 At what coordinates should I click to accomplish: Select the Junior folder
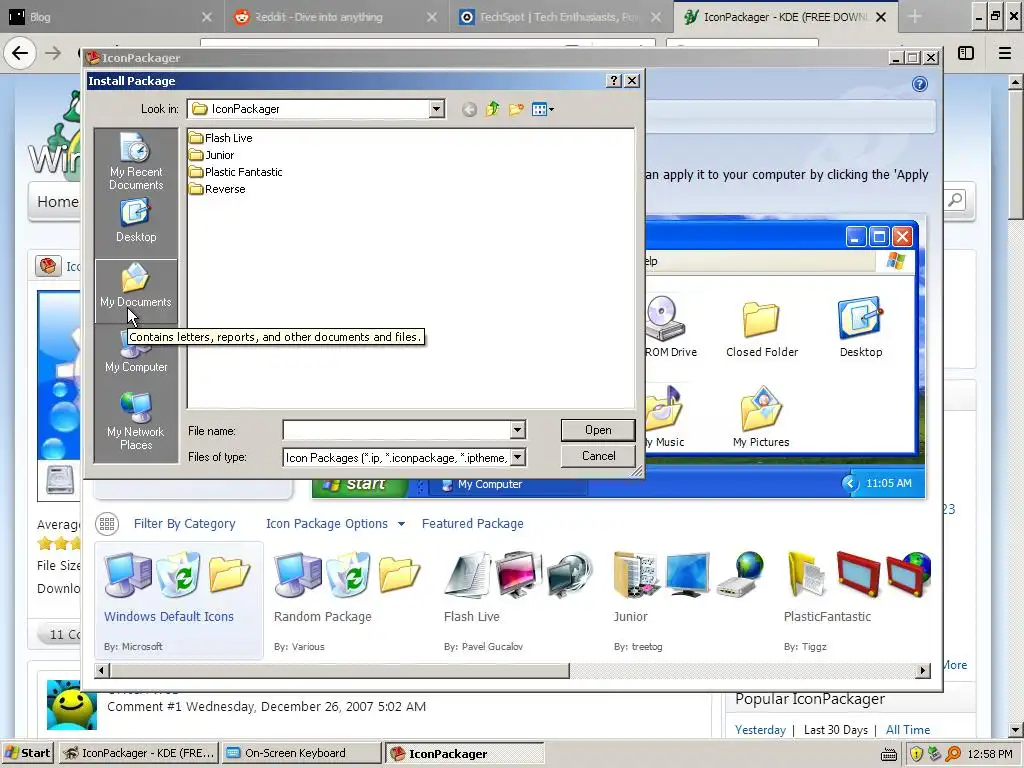[211, 155]
